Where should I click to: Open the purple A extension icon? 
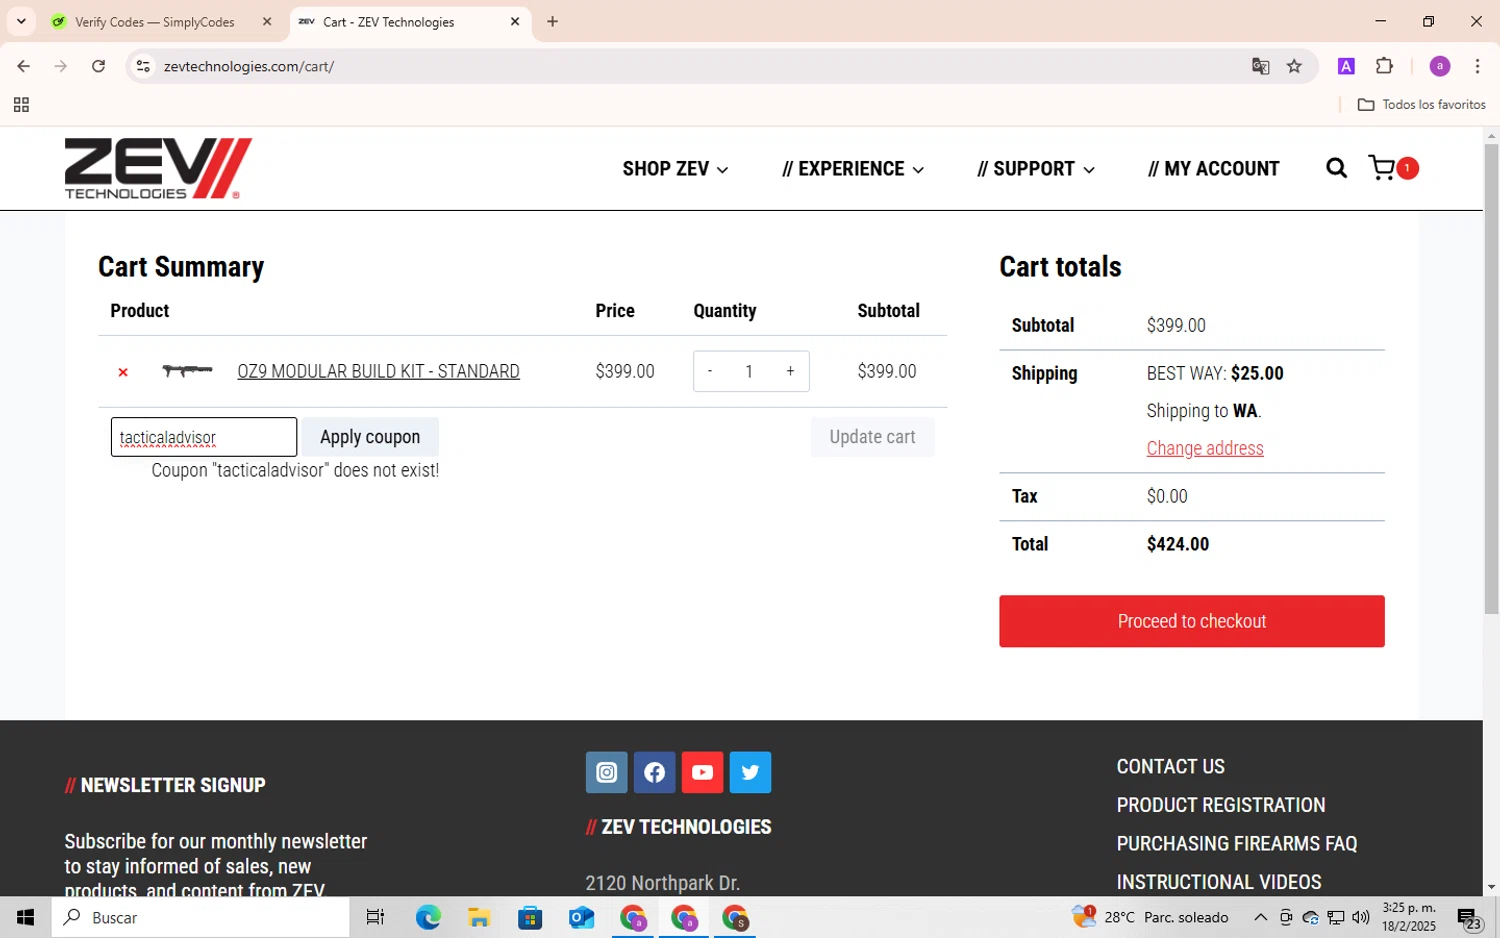coord(1346,66)
